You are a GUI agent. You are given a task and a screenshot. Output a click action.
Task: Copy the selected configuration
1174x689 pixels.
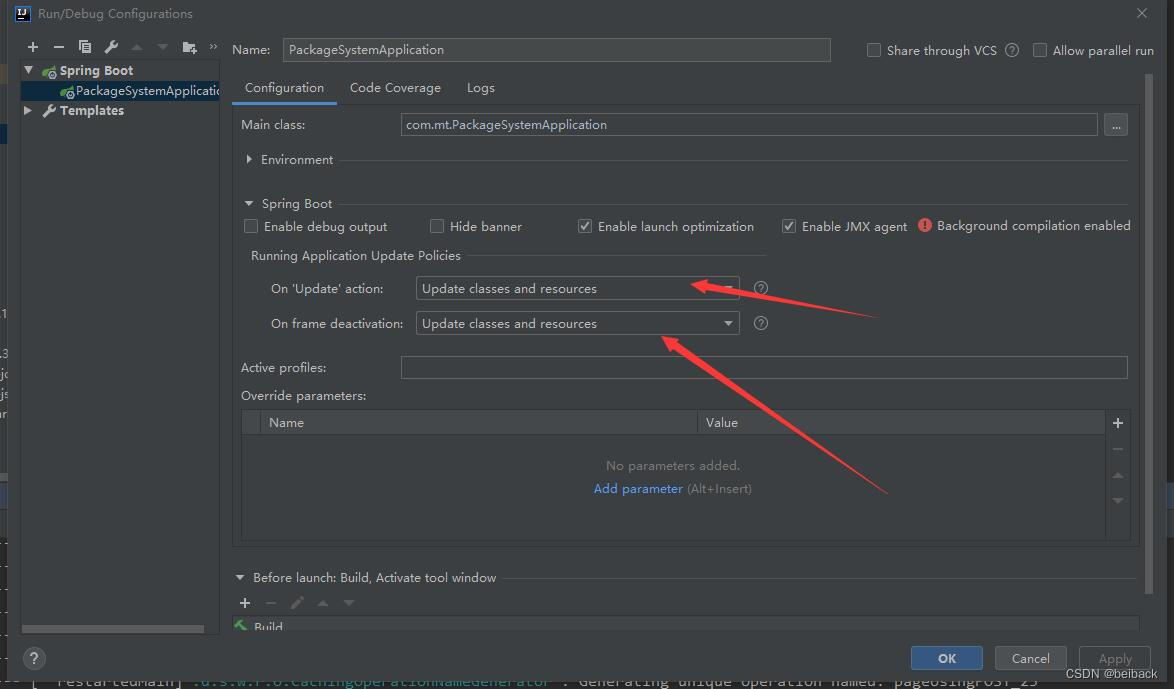(85, 46)
